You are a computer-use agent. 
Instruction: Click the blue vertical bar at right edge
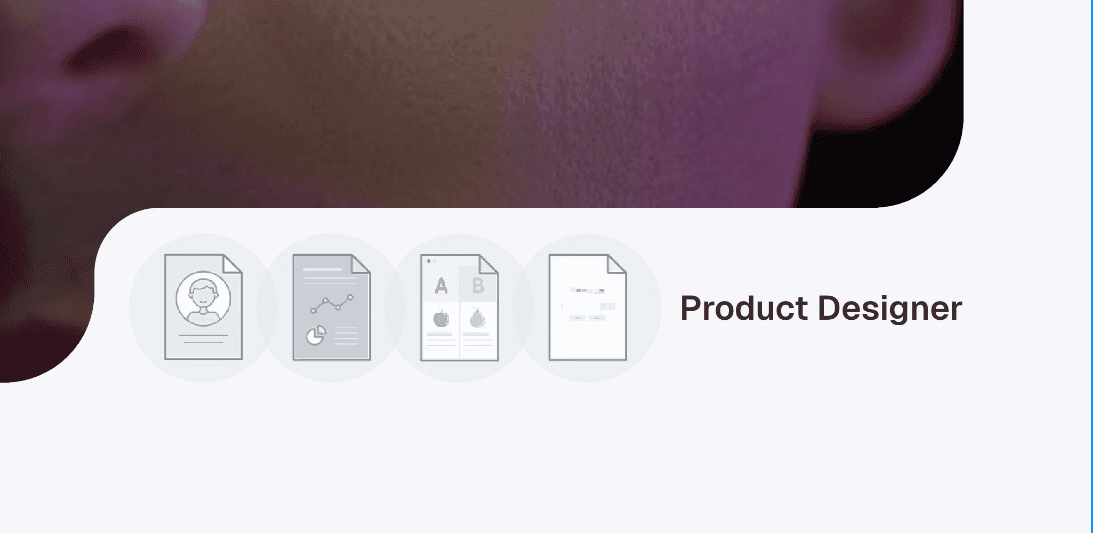1091,266
